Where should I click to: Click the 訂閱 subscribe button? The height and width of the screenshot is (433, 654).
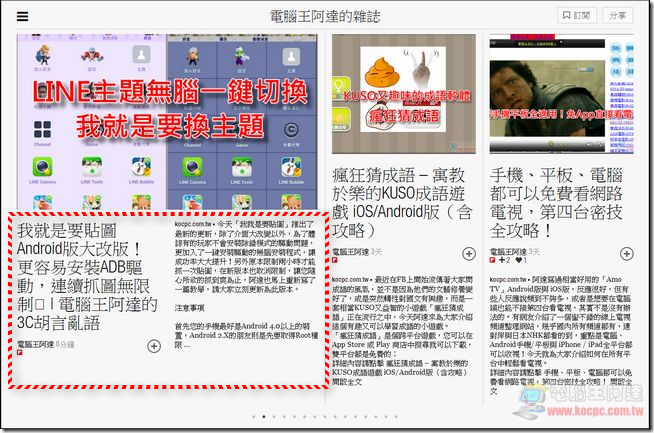pos(577,15)
